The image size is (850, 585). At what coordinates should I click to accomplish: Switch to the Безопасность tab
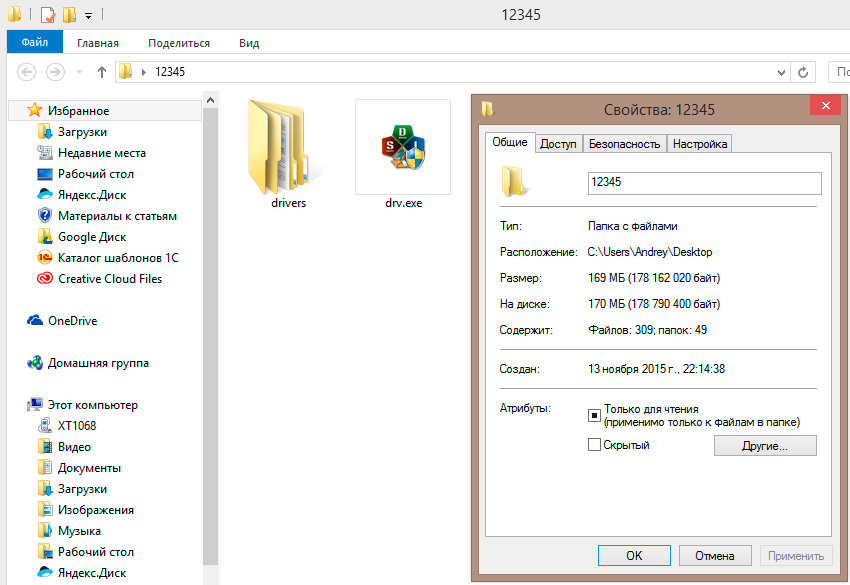(624, 144)
